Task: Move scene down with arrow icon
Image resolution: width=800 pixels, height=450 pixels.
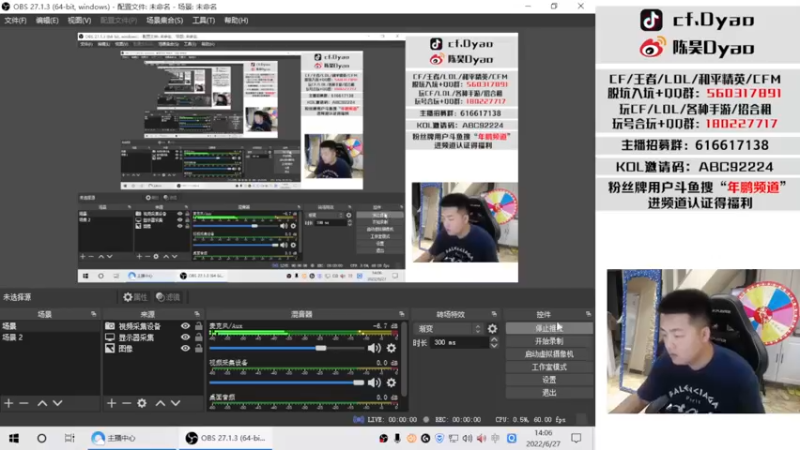Action: point(58,403)
